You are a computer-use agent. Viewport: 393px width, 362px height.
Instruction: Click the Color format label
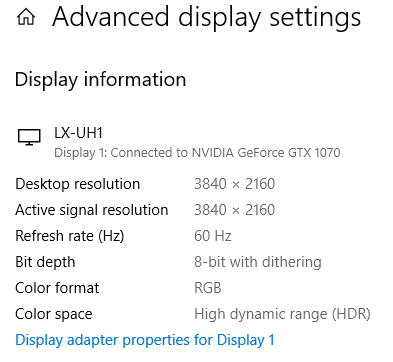pos(57,288)
